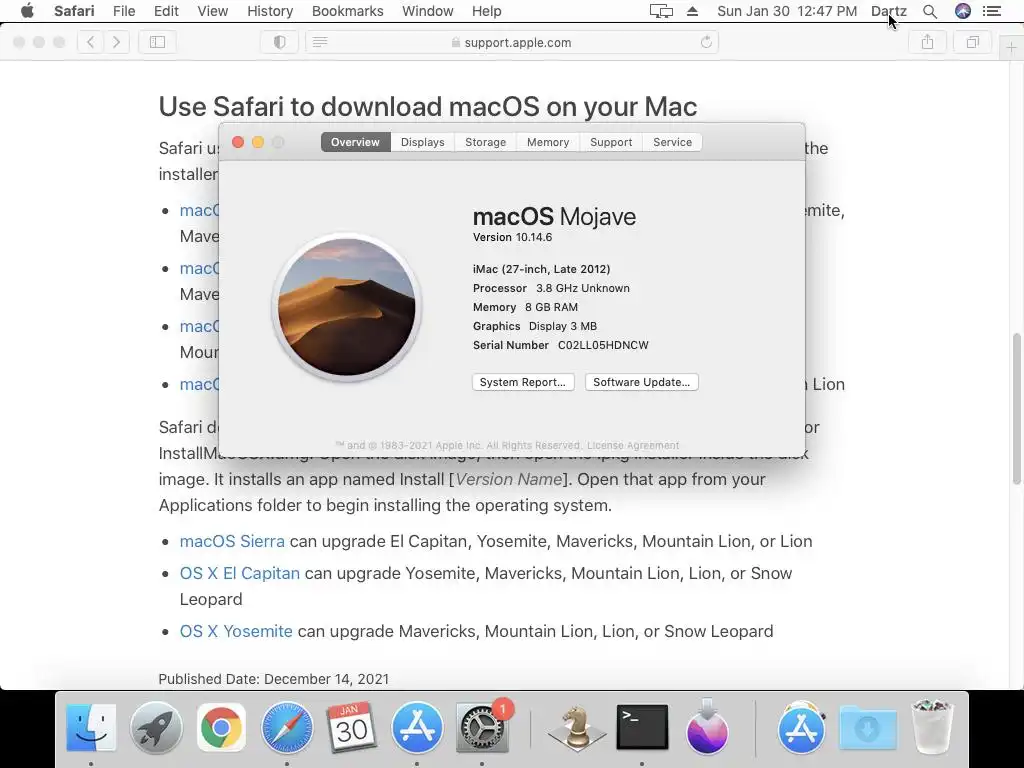This screenshot has width=1024, height=768.
Task: Open the Safari menu in menu bar
Action: (74, 11)
